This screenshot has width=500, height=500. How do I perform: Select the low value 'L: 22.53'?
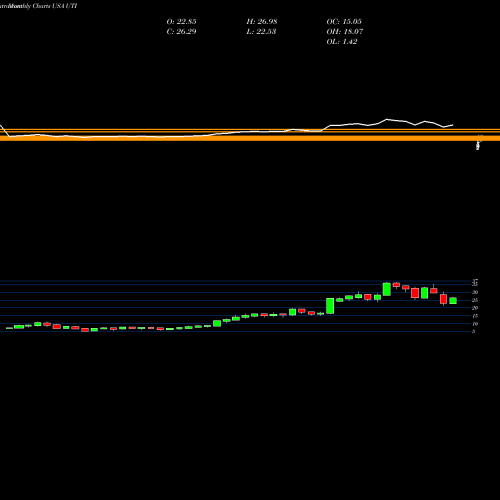point(261,31)
